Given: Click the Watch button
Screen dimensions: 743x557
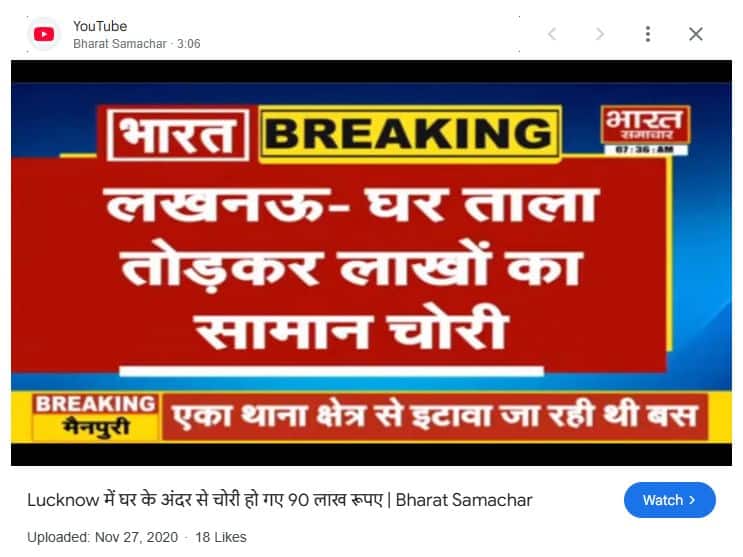Looking at the screenshot, I should pos(670,500).
